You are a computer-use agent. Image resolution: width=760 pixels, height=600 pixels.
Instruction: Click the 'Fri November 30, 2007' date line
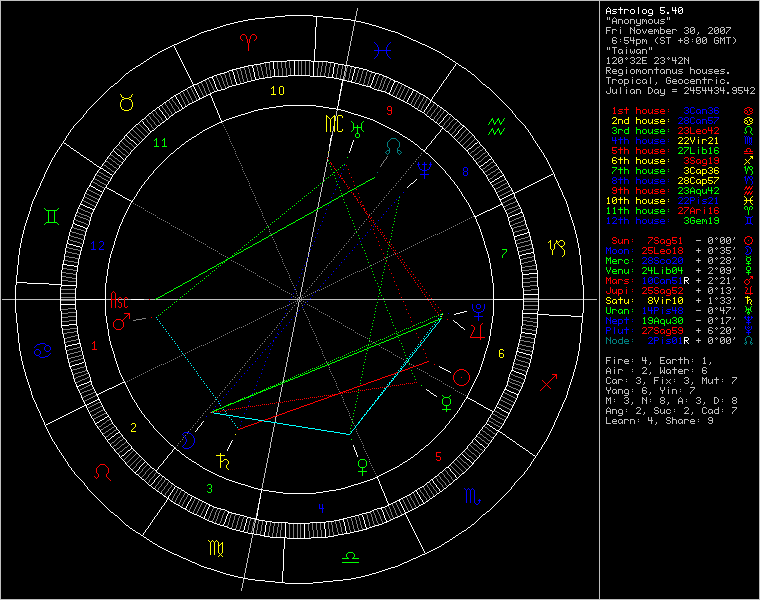[668, 31]
